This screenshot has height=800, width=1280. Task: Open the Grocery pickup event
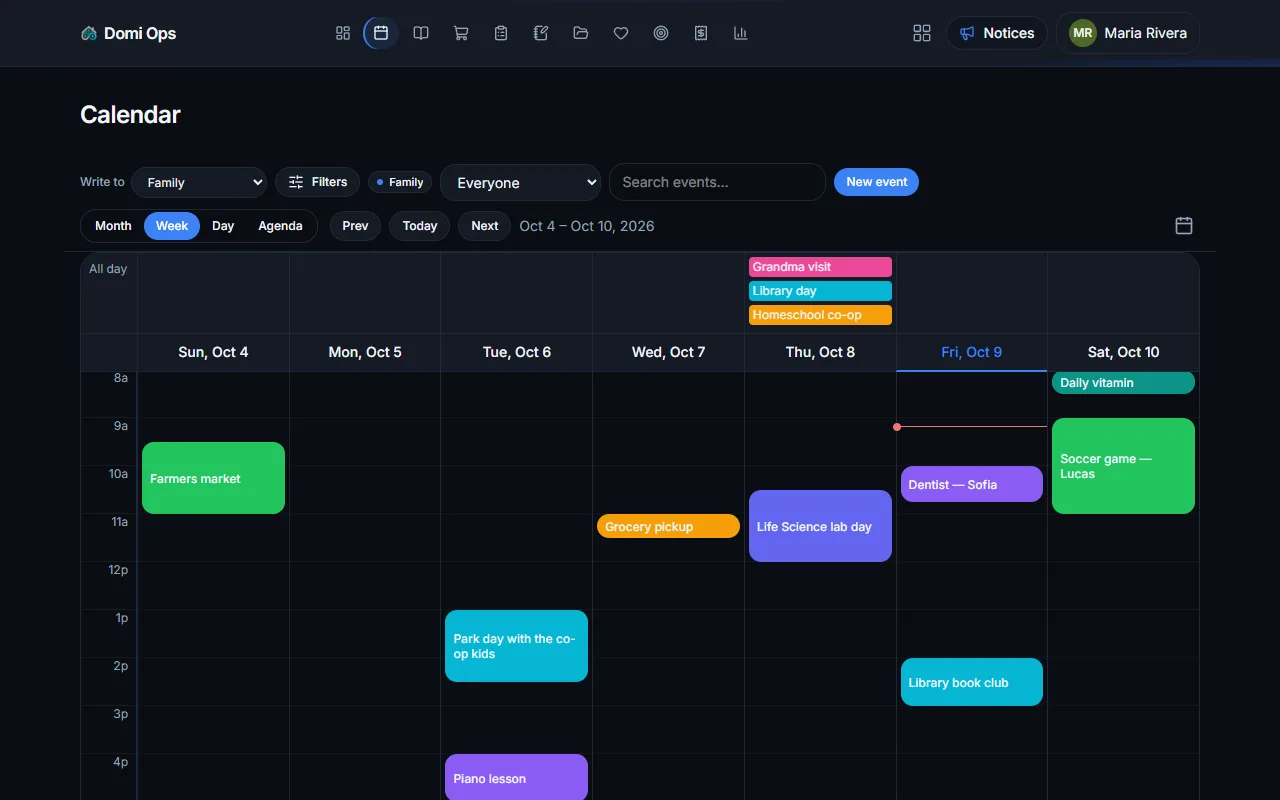point(668,526)
